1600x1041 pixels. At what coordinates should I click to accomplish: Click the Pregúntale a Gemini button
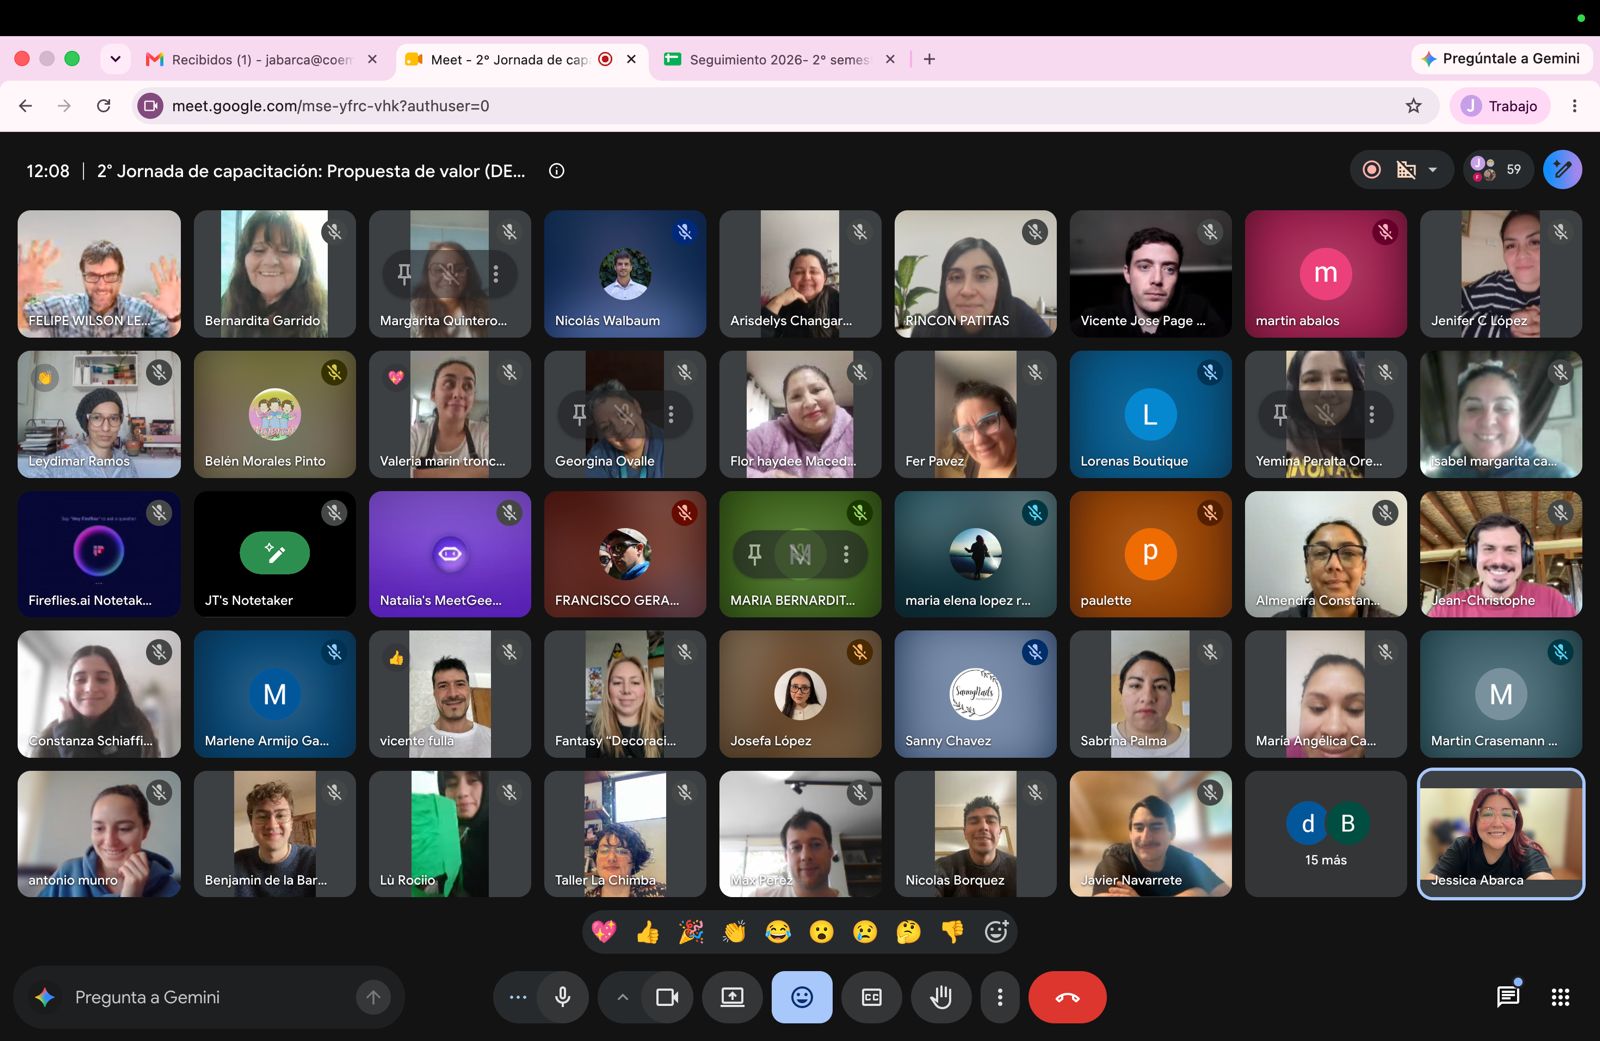[x=1501, y=59]
